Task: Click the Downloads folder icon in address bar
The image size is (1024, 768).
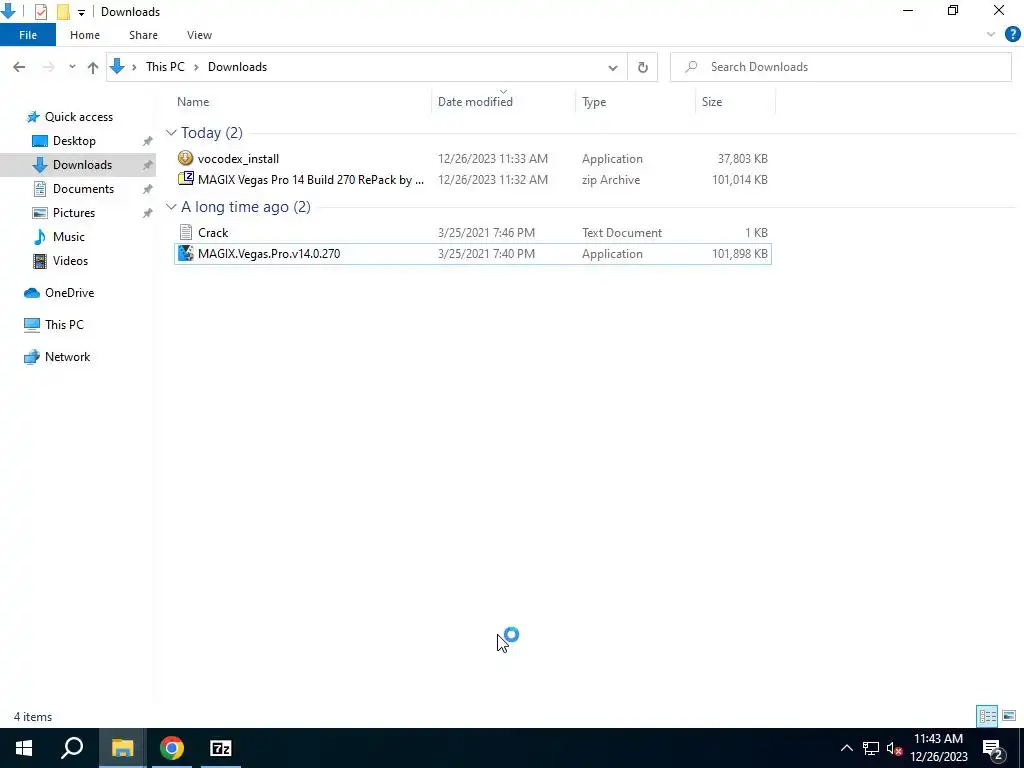Action: coord(118,67)
